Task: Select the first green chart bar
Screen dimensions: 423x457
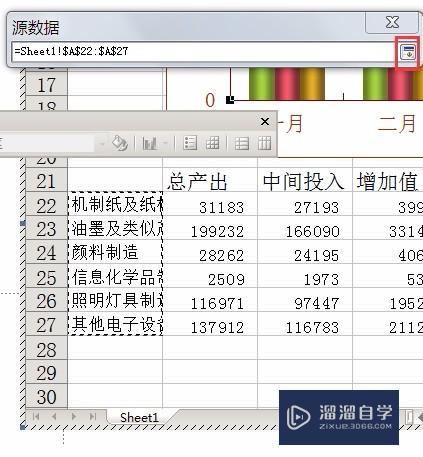Action: [262, 83]
